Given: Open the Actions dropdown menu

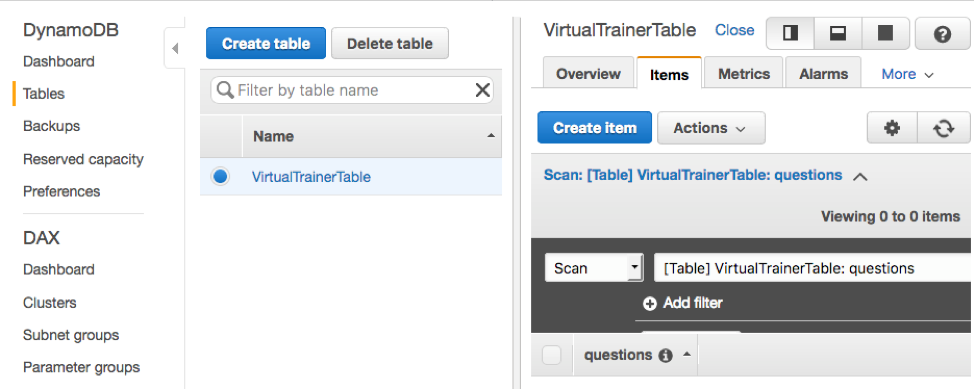Looking at the screenshot, I should point(711,128).
